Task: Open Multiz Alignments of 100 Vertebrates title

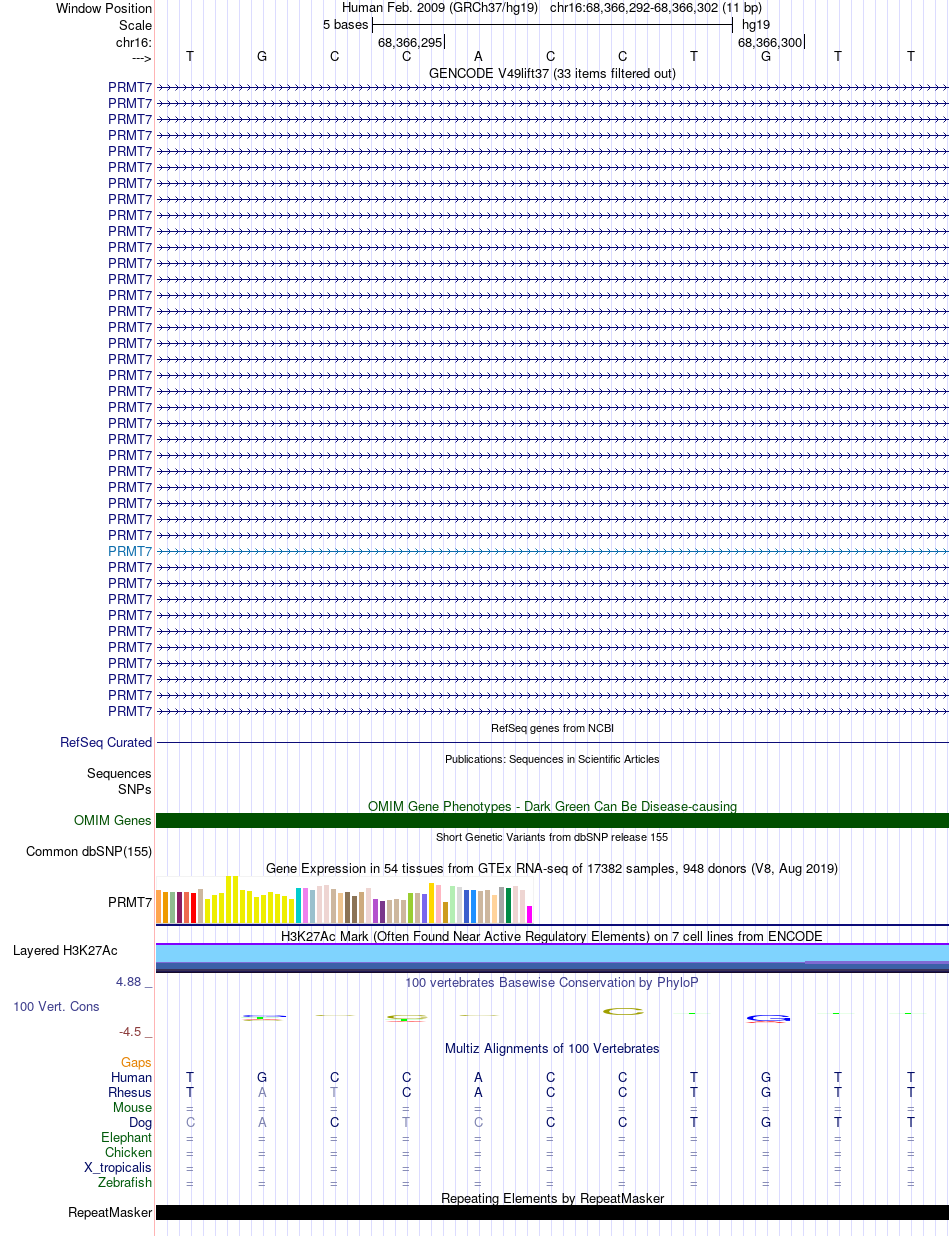Action: click(x=552, y=1049)
